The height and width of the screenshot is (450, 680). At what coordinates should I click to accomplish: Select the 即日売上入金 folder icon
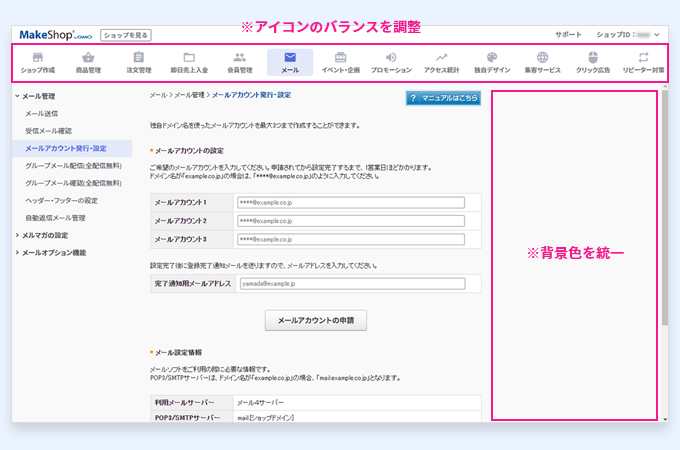189,58
